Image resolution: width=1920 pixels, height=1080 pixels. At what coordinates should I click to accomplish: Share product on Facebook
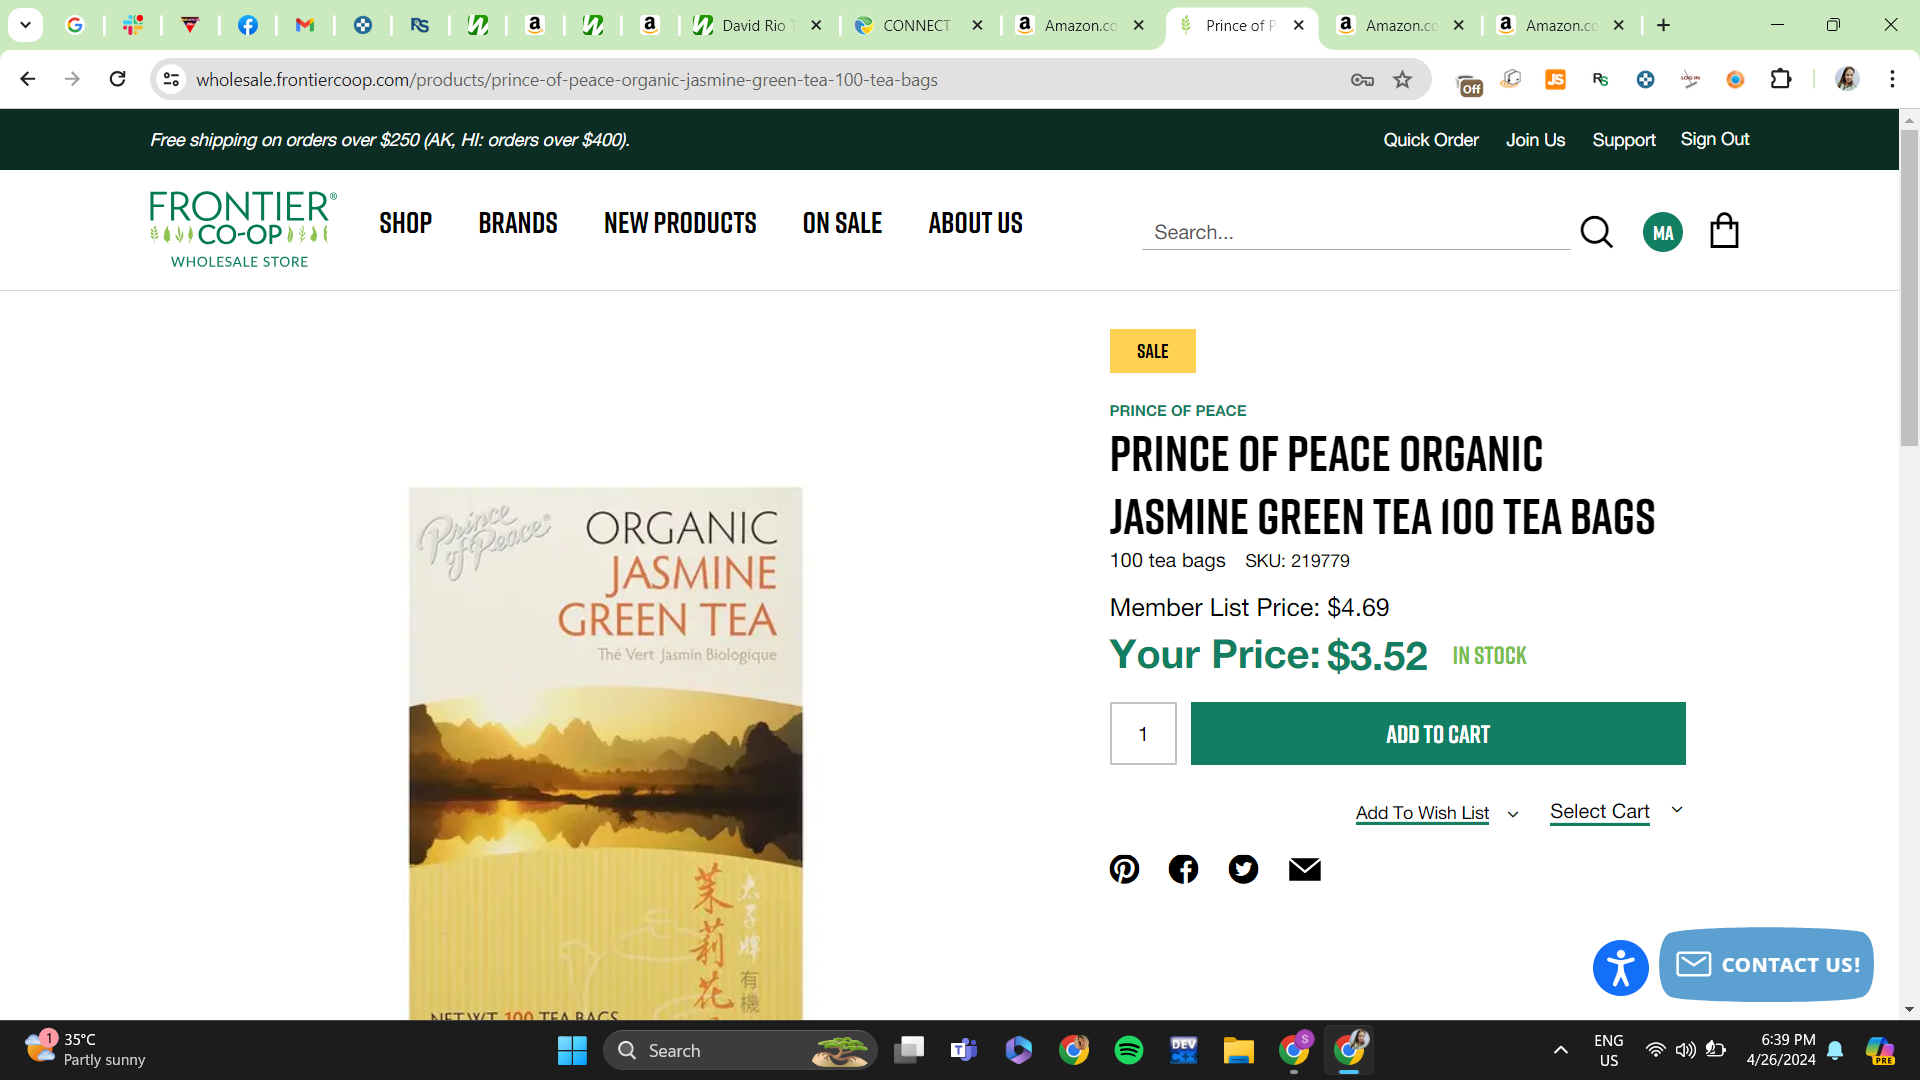[1183, 869]
